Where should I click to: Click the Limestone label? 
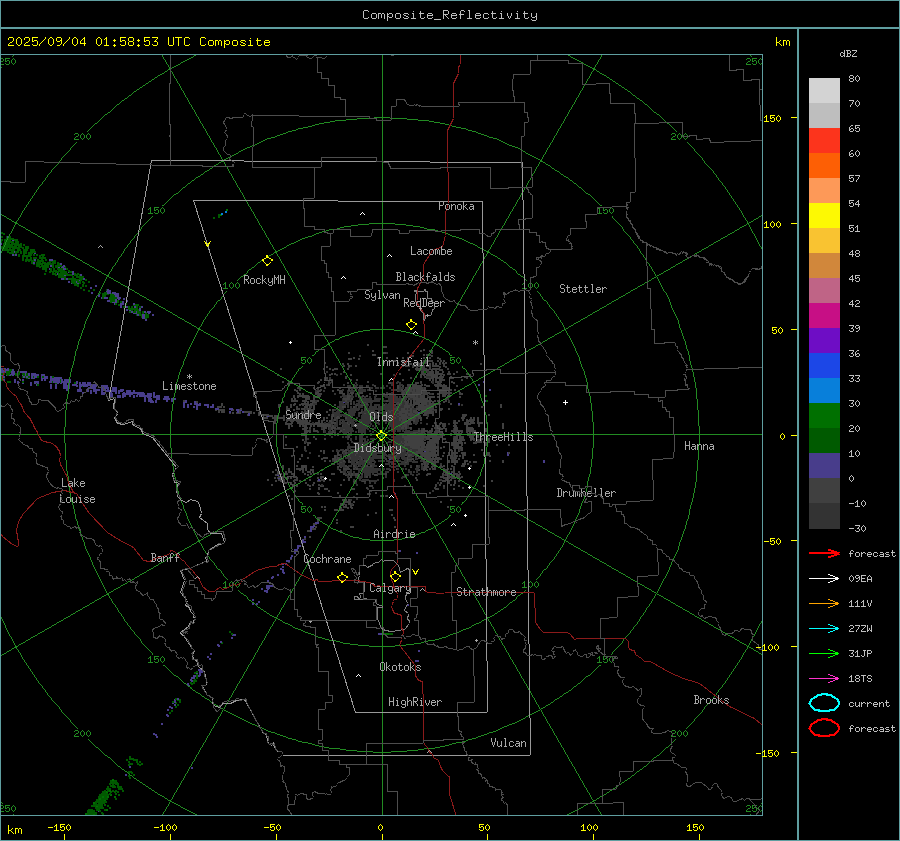pos(189,386)
